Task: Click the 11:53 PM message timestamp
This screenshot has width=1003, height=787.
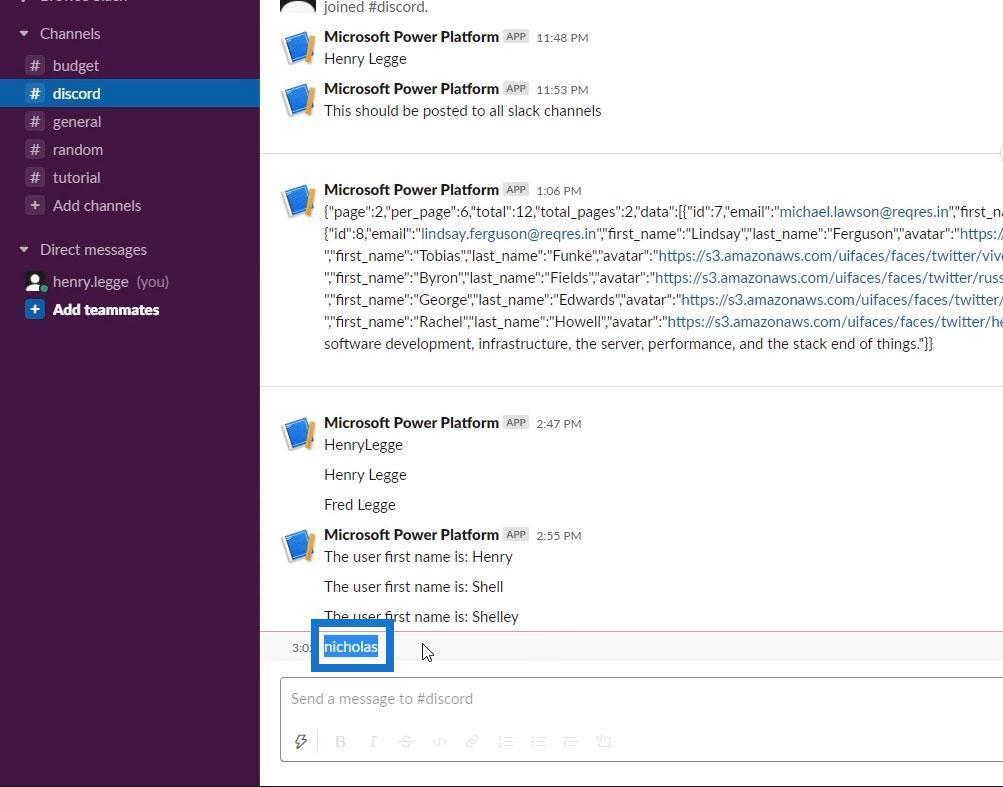Action: pyautogui.click(x=562, y=90)
